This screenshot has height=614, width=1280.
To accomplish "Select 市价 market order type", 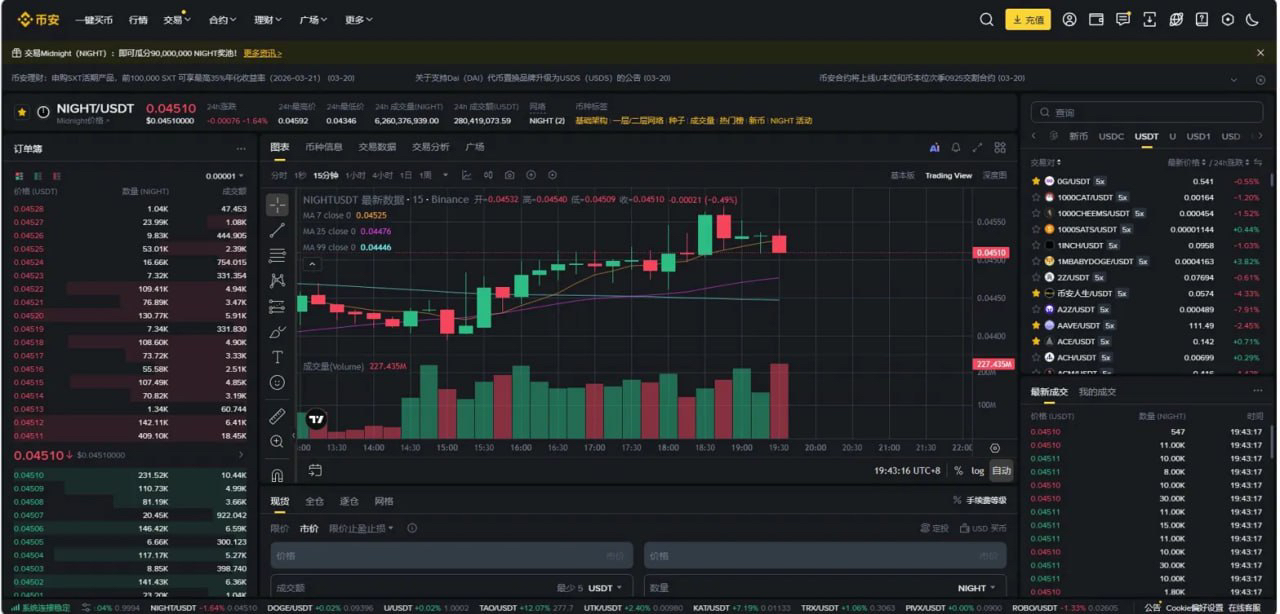I will [x=309, y=528].
